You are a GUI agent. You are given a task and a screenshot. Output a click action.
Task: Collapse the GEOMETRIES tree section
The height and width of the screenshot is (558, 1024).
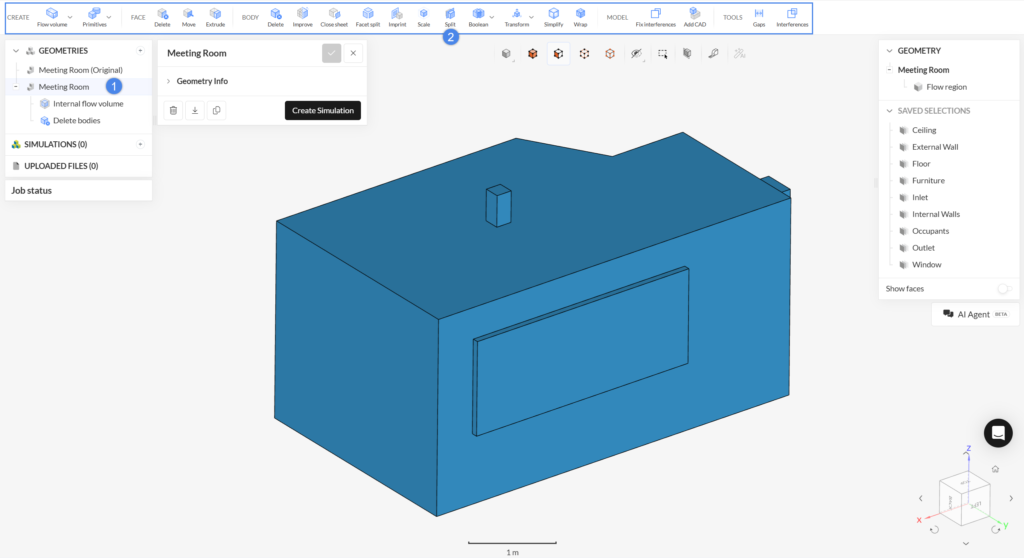tap(16, 50)
